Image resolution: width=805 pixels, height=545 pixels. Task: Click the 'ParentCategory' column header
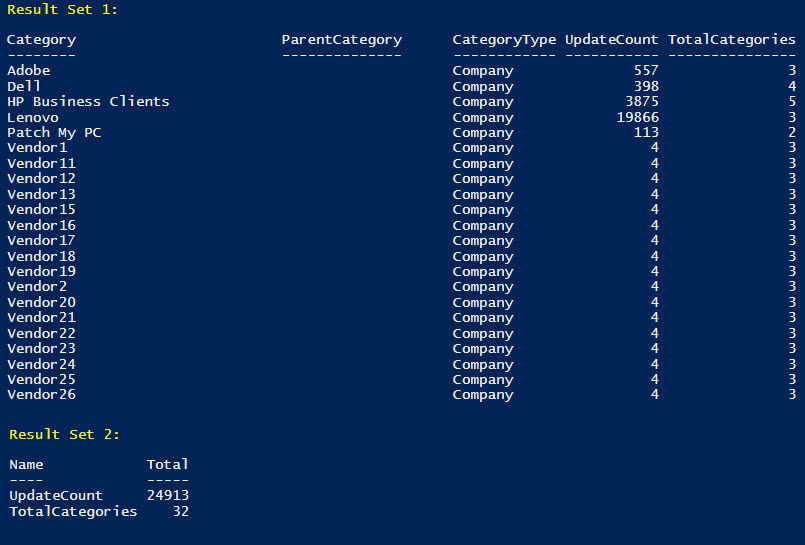coord(341,40)
